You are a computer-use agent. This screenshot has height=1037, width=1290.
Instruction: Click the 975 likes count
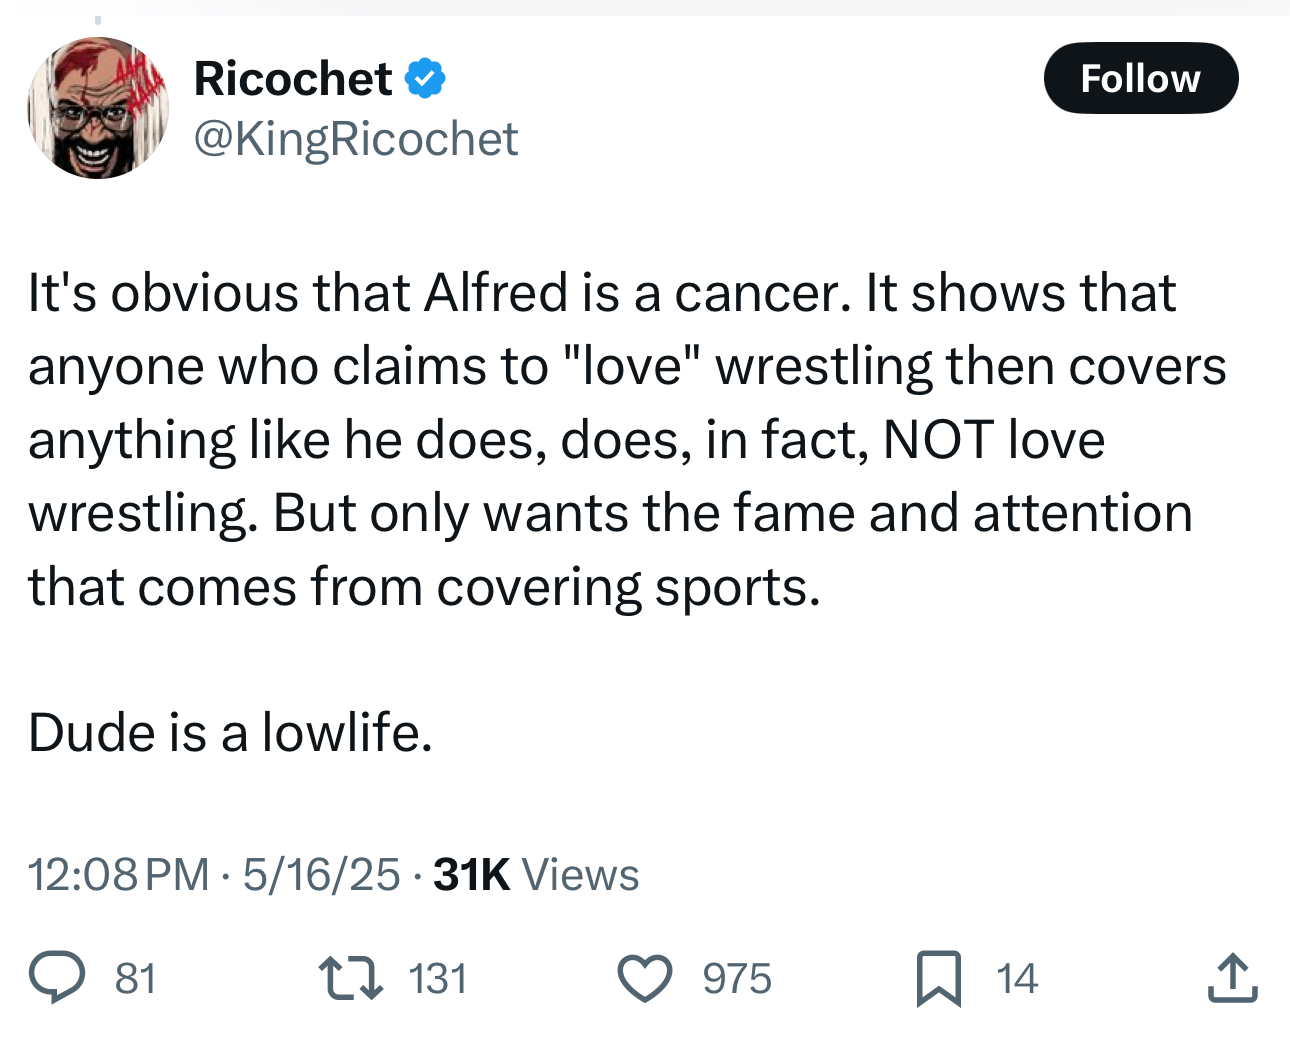coord(737,978)
